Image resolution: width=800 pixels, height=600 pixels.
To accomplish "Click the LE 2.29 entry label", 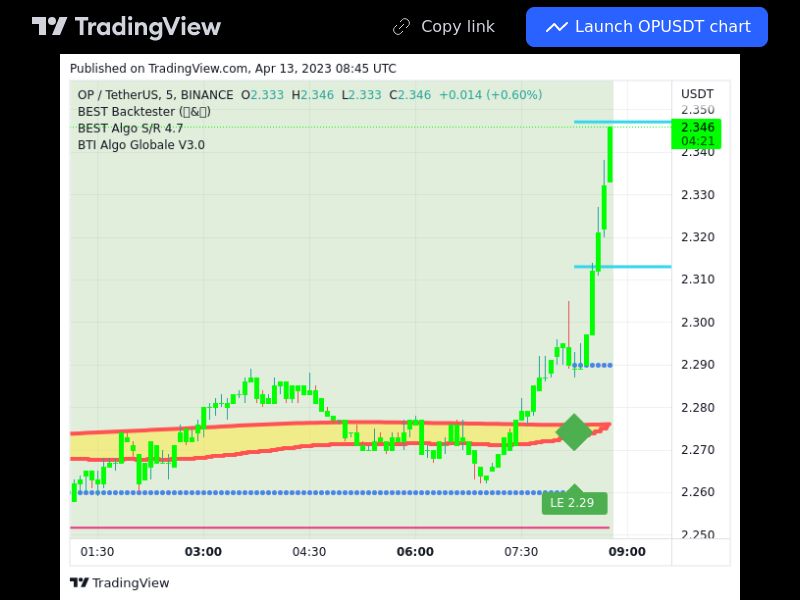I will click(x=574, y=503).
